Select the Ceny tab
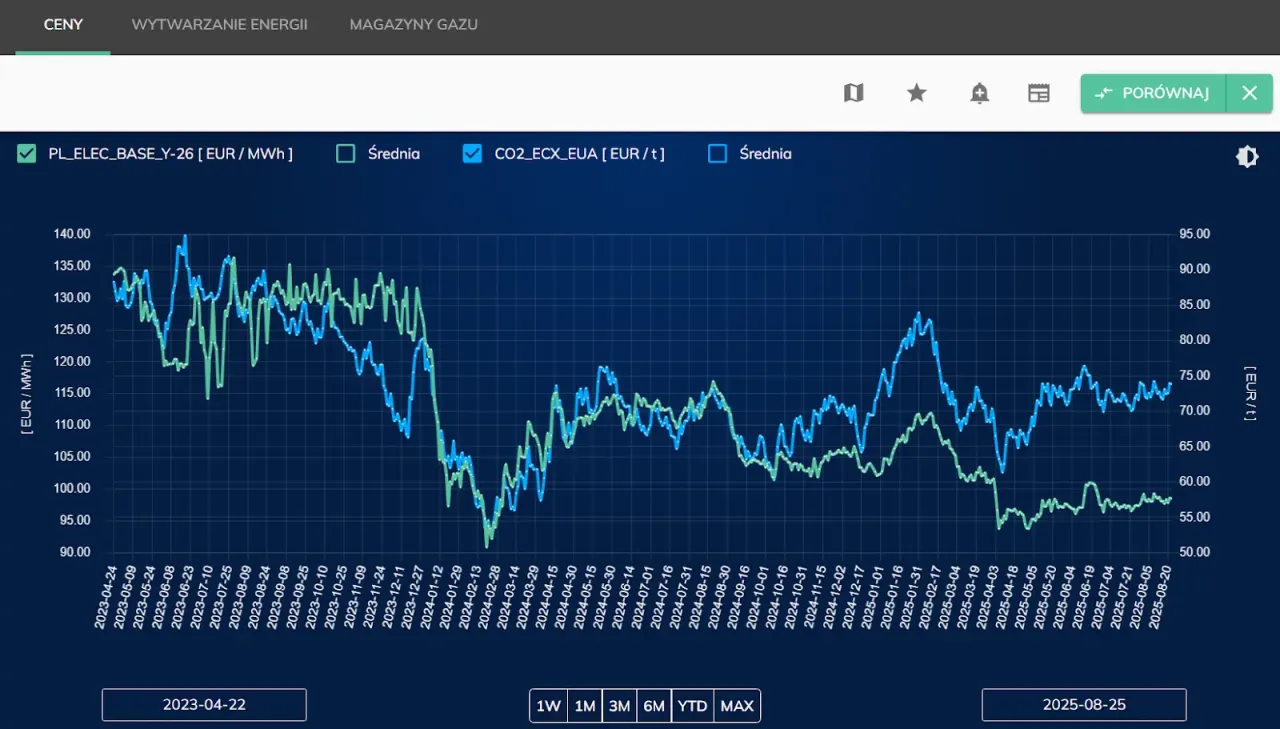Viewport: 1280px width, 729px height. tap(63, 24)
